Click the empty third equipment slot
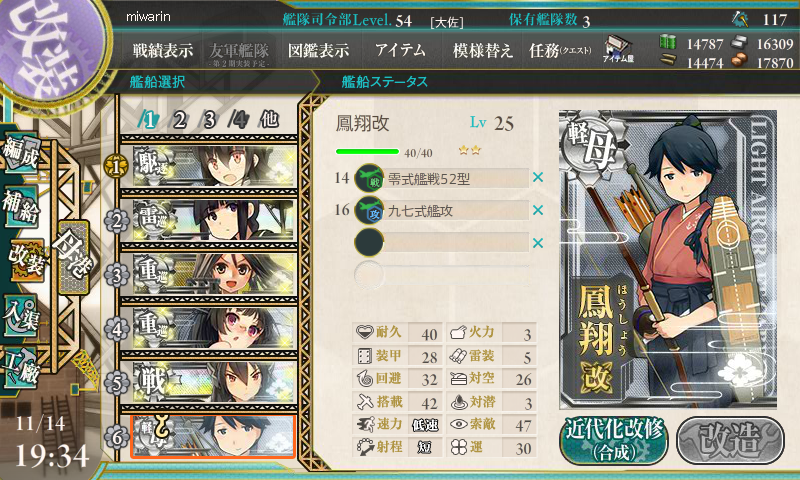Image resolution: width=800 pixels, height=480 pixels. [442, 243]
